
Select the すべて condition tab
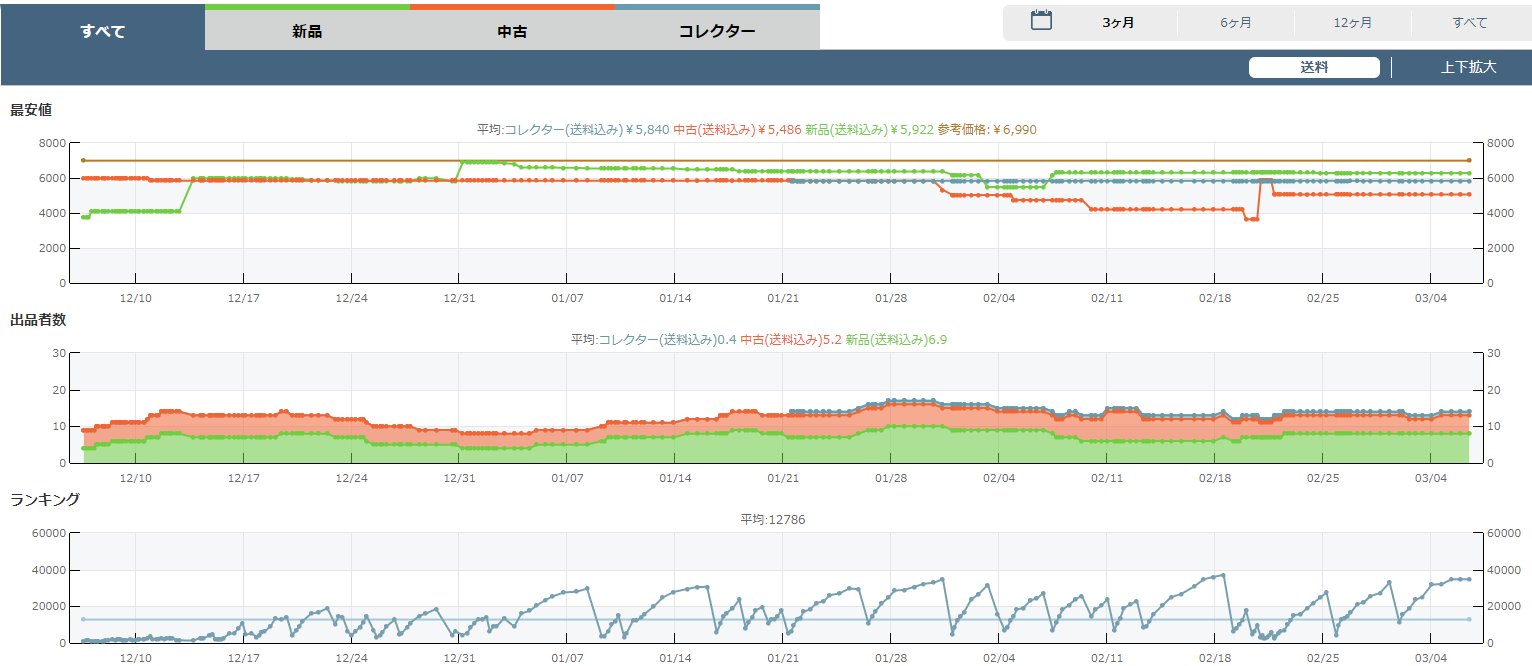click(103, 31)
